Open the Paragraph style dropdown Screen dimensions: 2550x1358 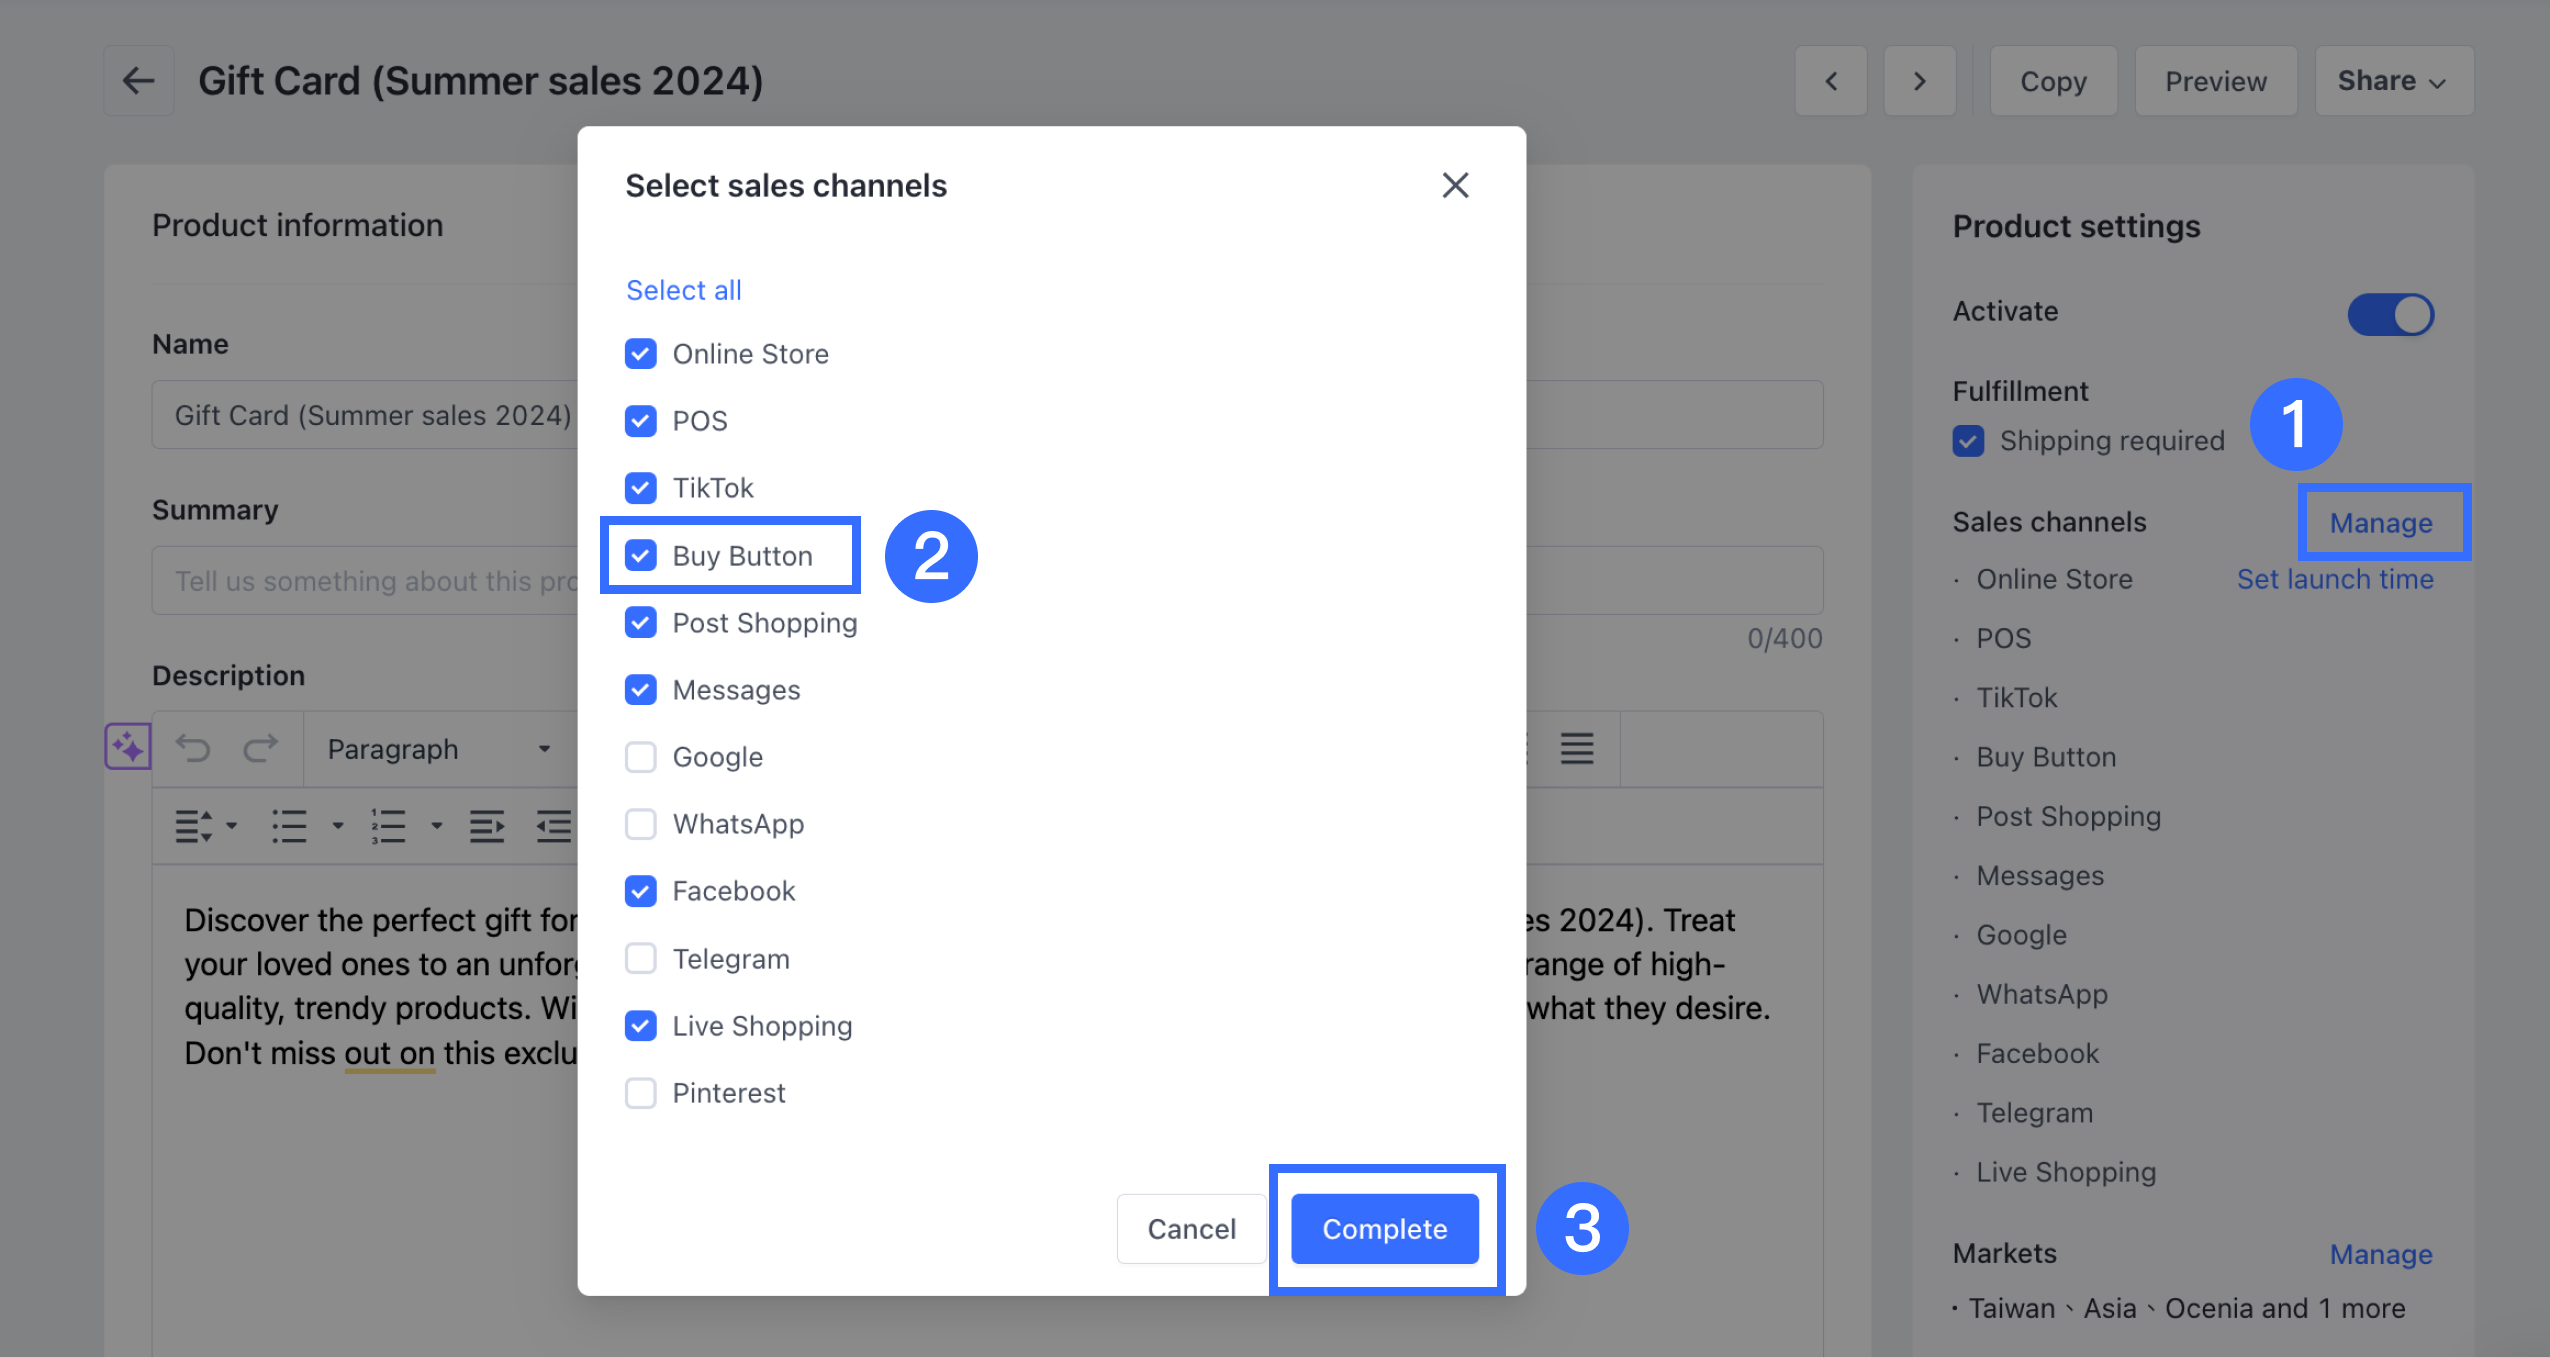[x=438, y=749]
